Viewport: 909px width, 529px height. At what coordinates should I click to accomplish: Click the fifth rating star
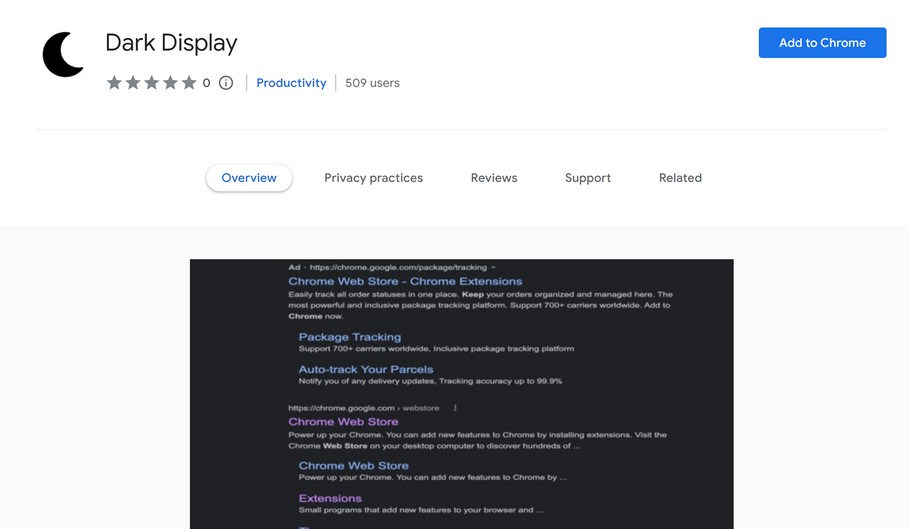(x=189, y=83)
